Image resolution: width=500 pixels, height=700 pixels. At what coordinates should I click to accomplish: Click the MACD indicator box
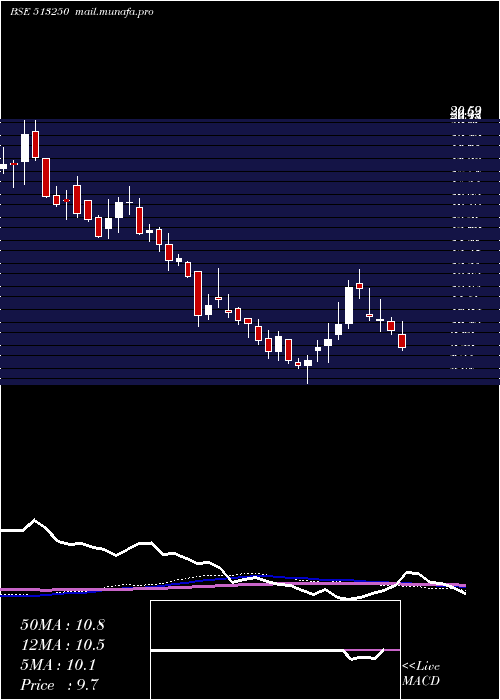(275, 650)
